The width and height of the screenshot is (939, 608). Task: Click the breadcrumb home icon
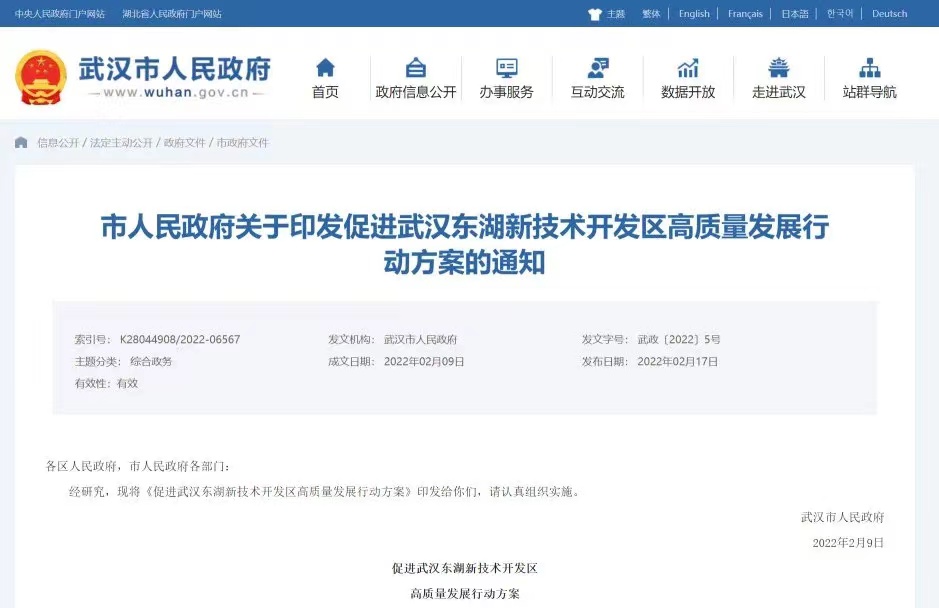(x=21, y=143)
